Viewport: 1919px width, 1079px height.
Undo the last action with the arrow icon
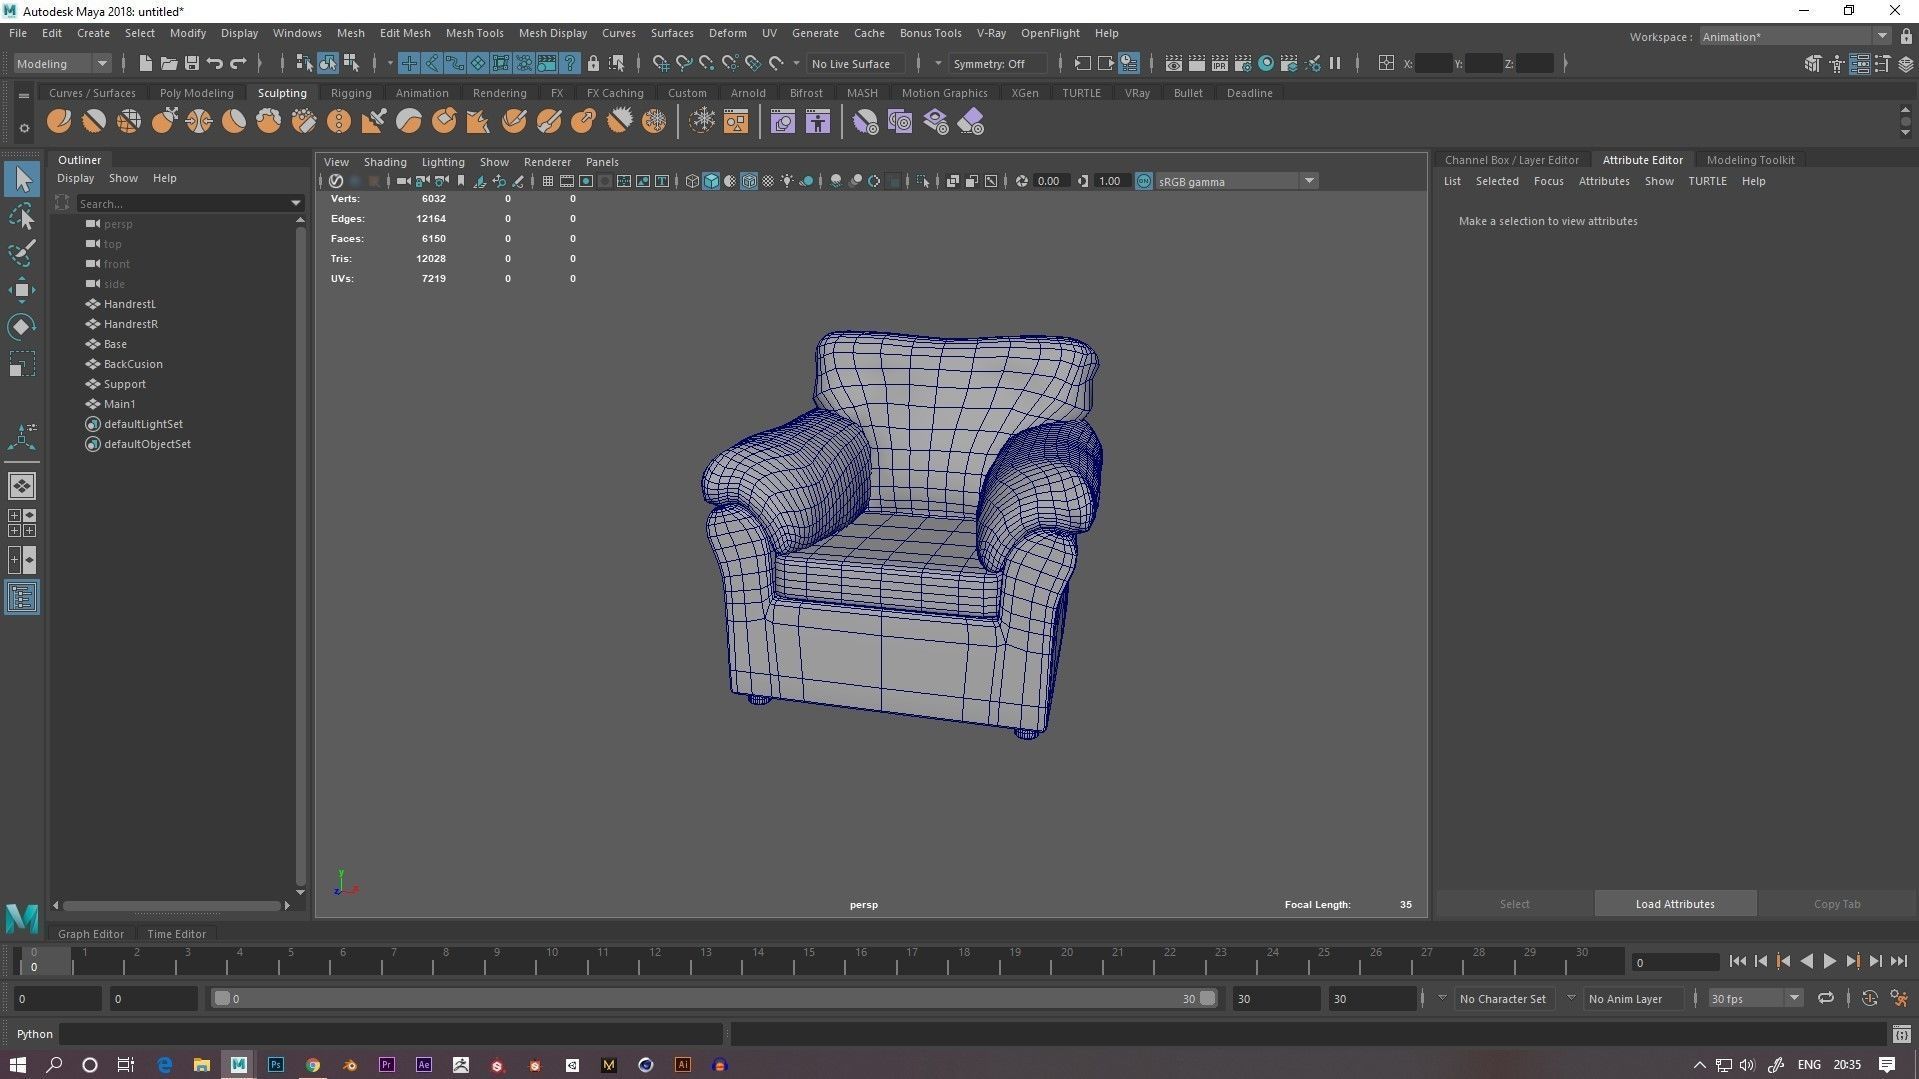coord(214,63)
